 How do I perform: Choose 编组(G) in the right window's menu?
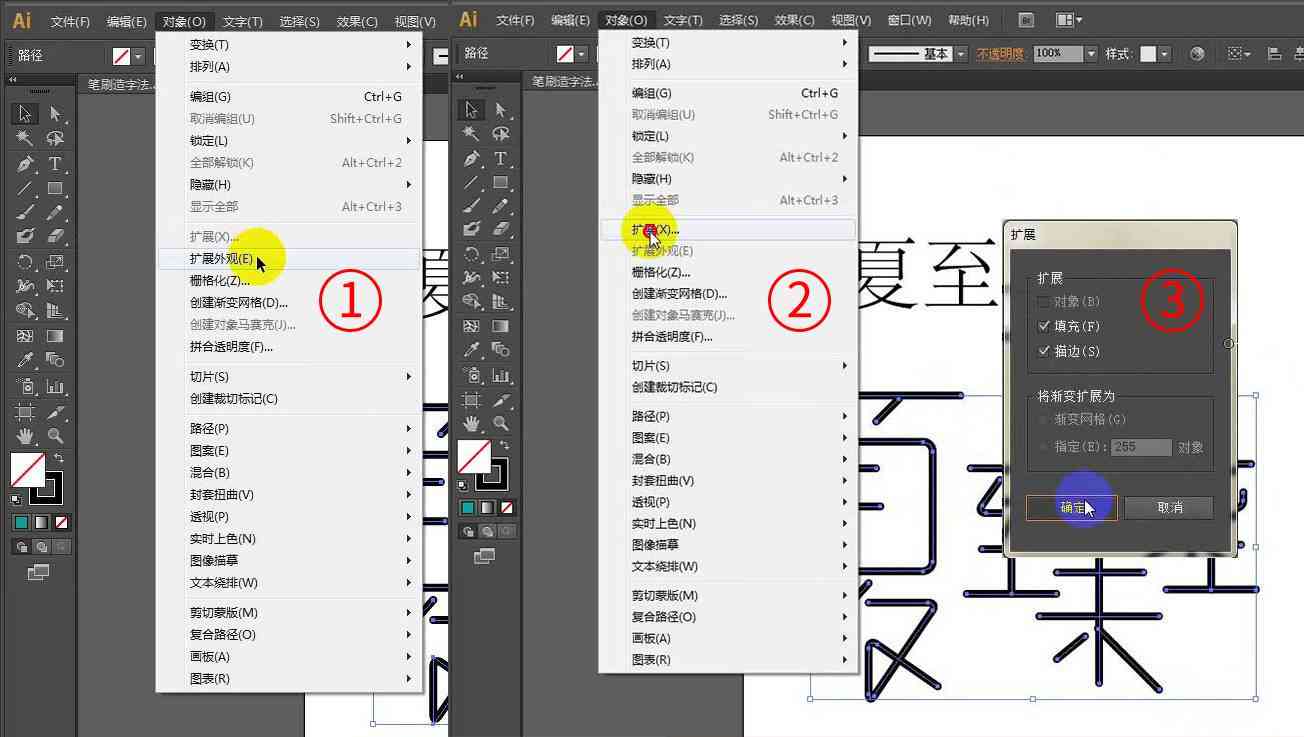(x=728, y=93)
